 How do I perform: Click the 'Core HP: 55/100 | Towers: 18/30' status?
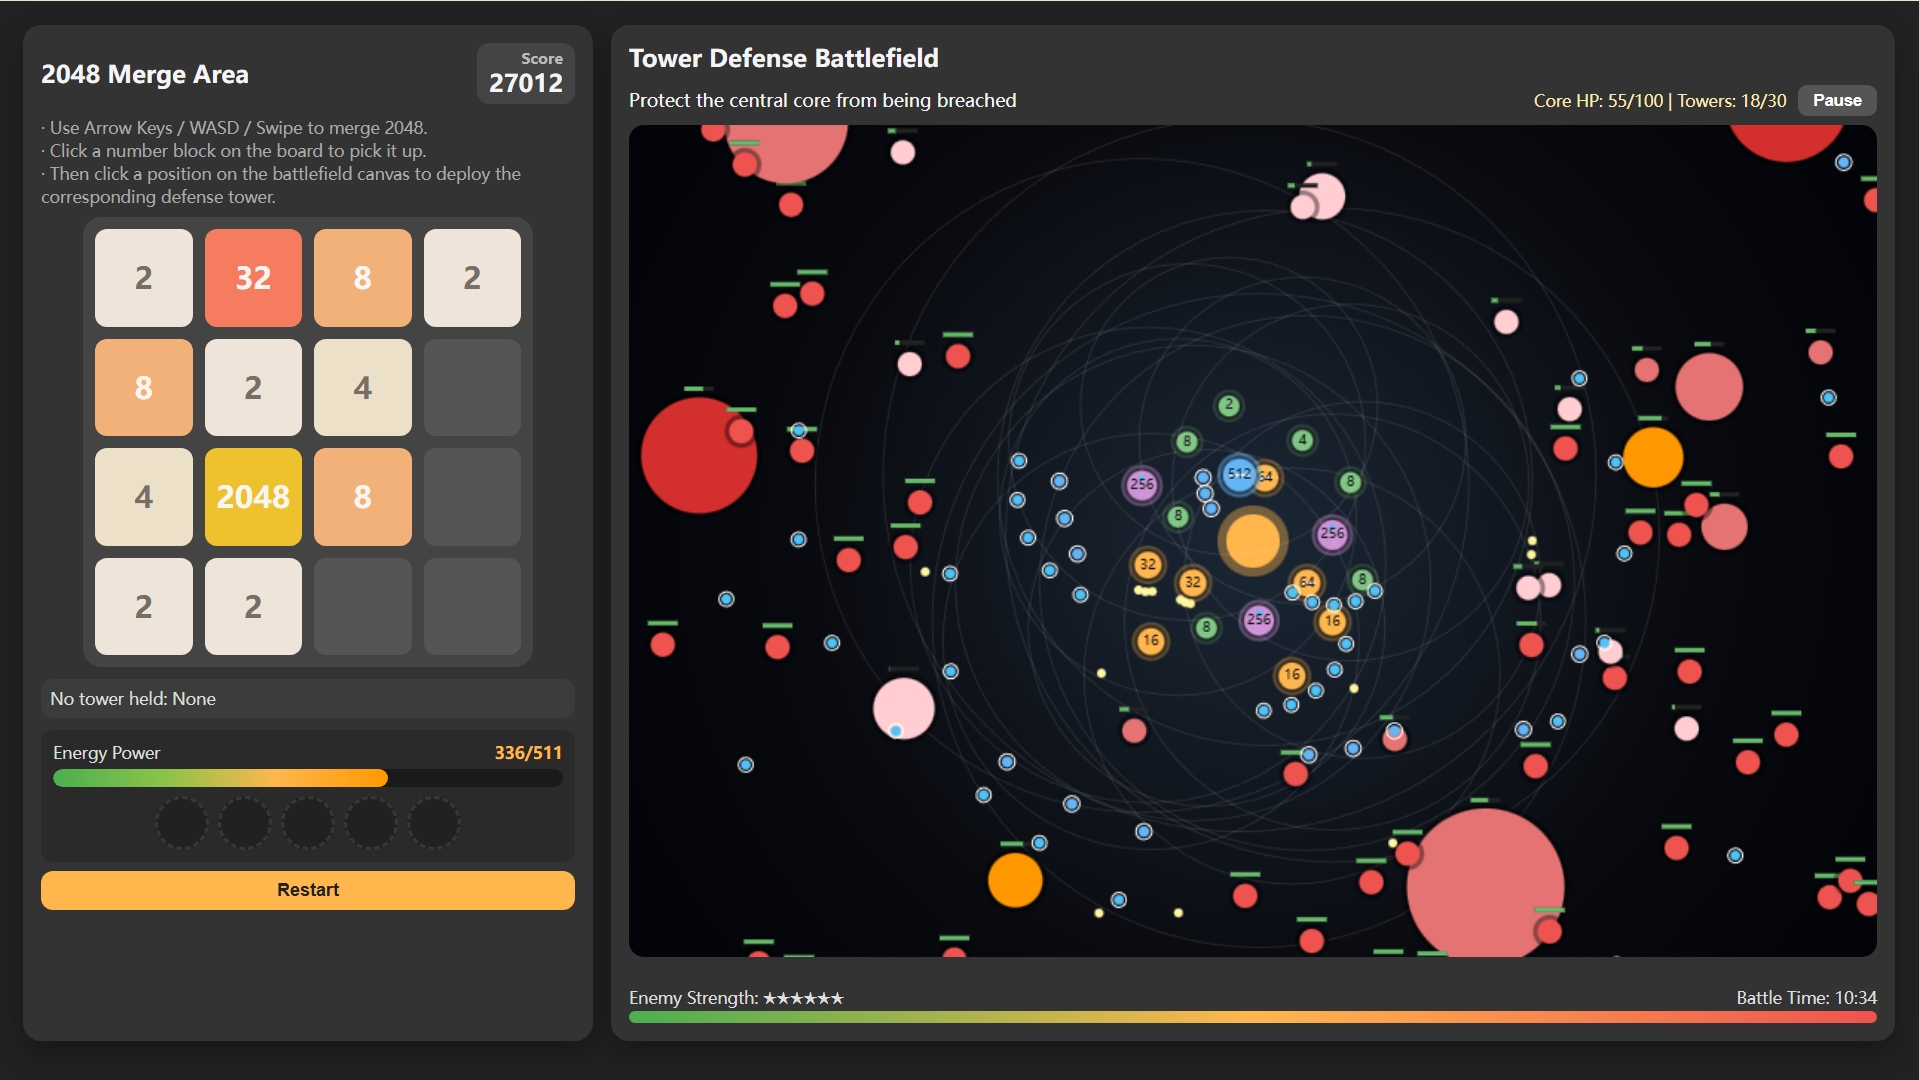click(1660, 101)
